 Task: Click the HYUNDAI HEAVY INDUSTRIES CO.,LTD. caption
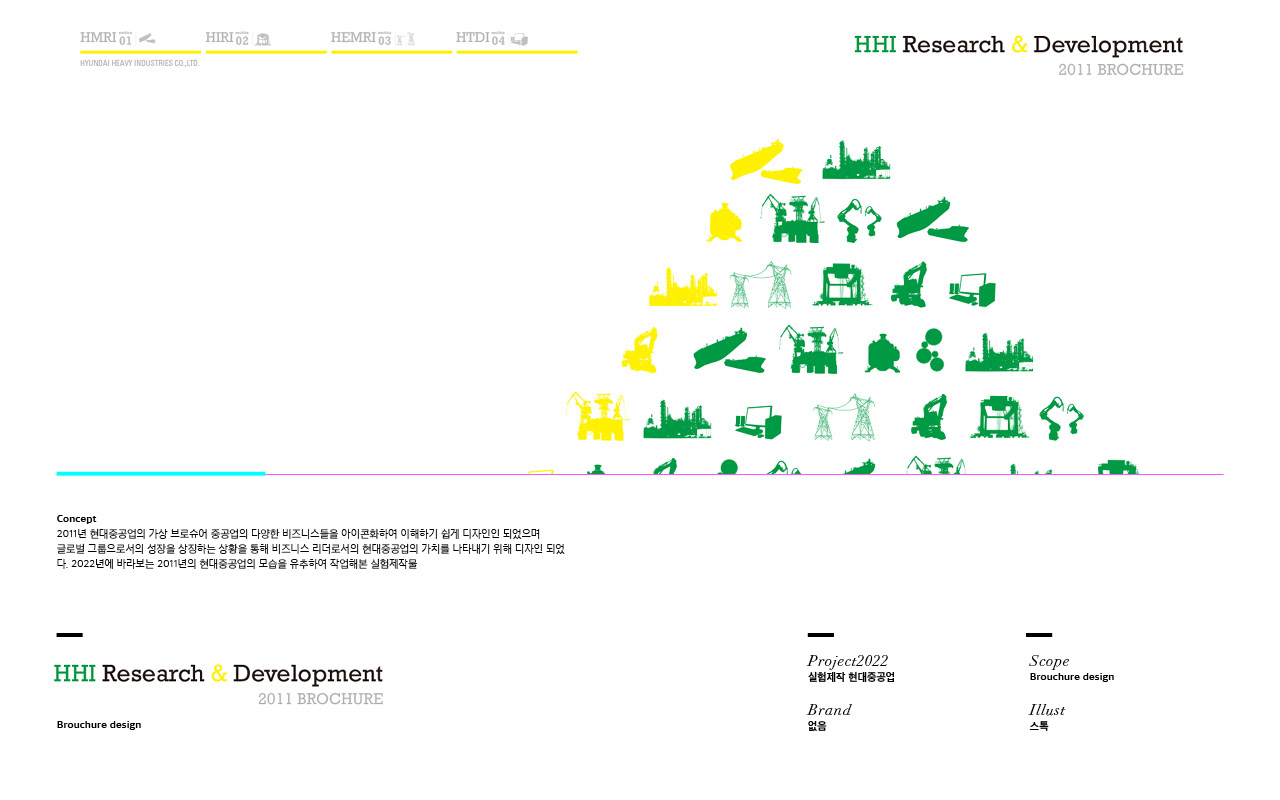pyautogui.click(x=140, y=63)
